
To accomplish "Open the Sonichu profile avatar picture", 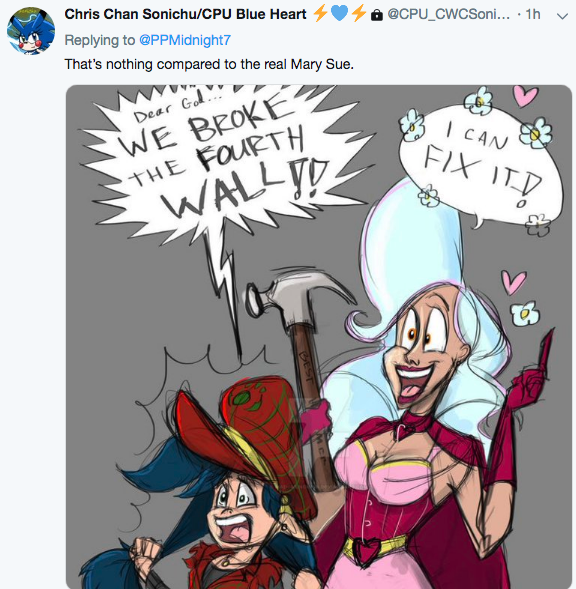I will click(31, 31).
